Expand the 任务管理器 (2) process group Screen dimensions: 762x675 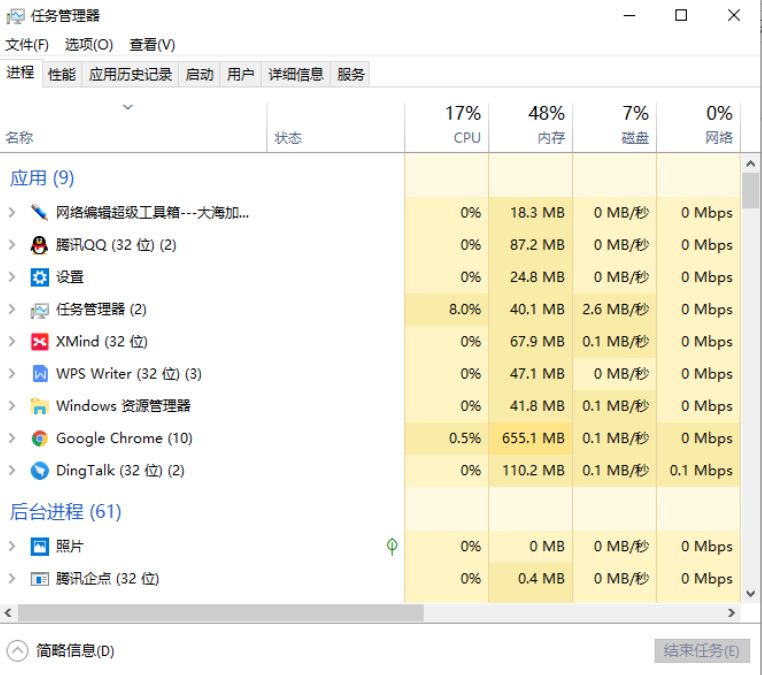click(12, 310)
